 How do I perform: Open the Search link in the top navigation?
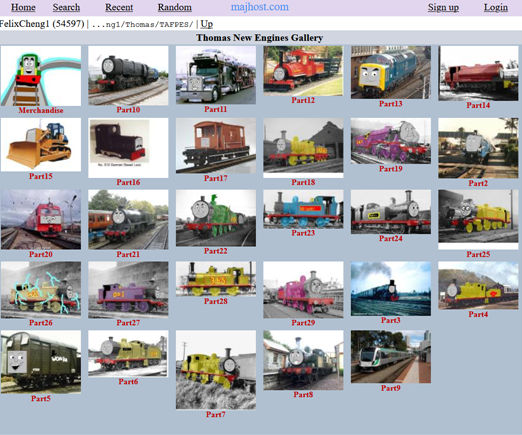(66, 7)
